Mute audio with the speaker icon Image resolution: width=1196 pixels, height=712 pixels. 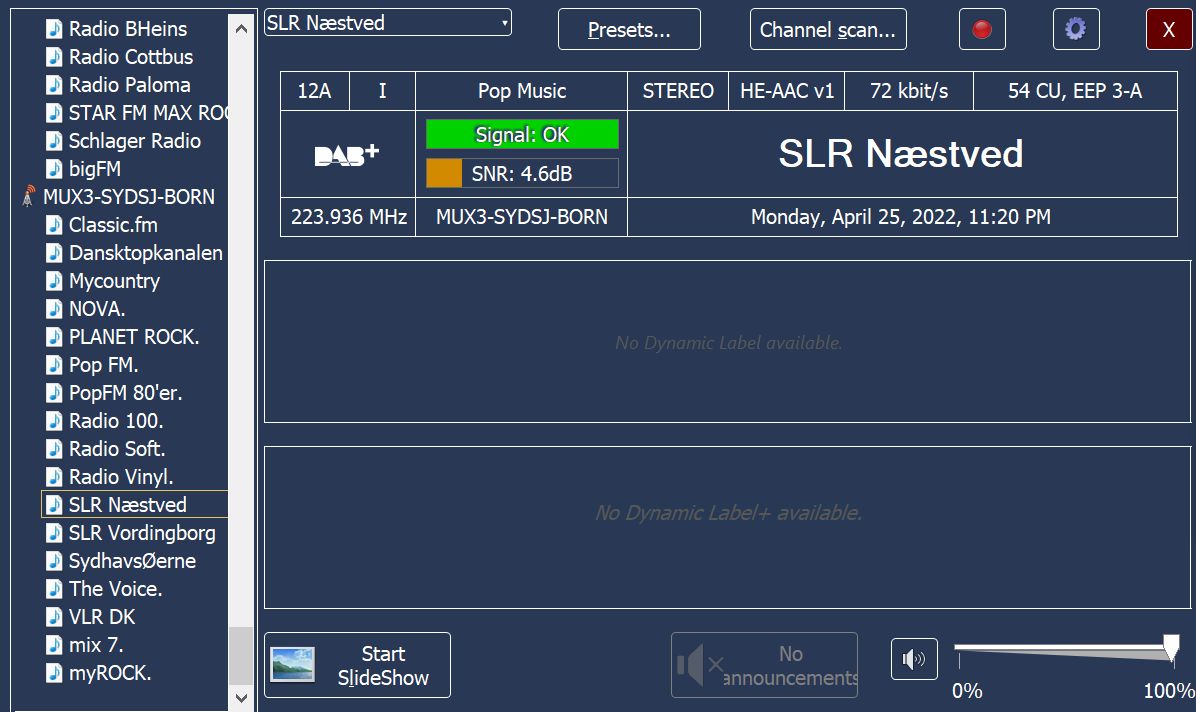pyautogui.click(x=914, y=659)
